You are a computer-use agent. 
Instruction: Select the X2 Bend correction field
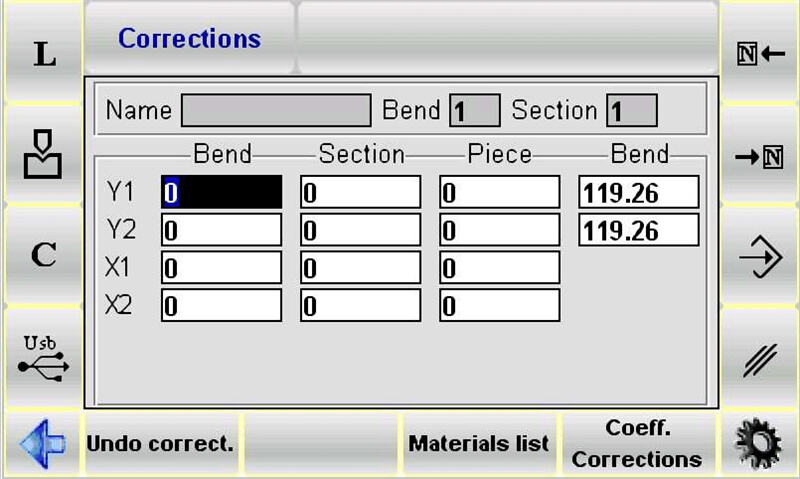221,306
